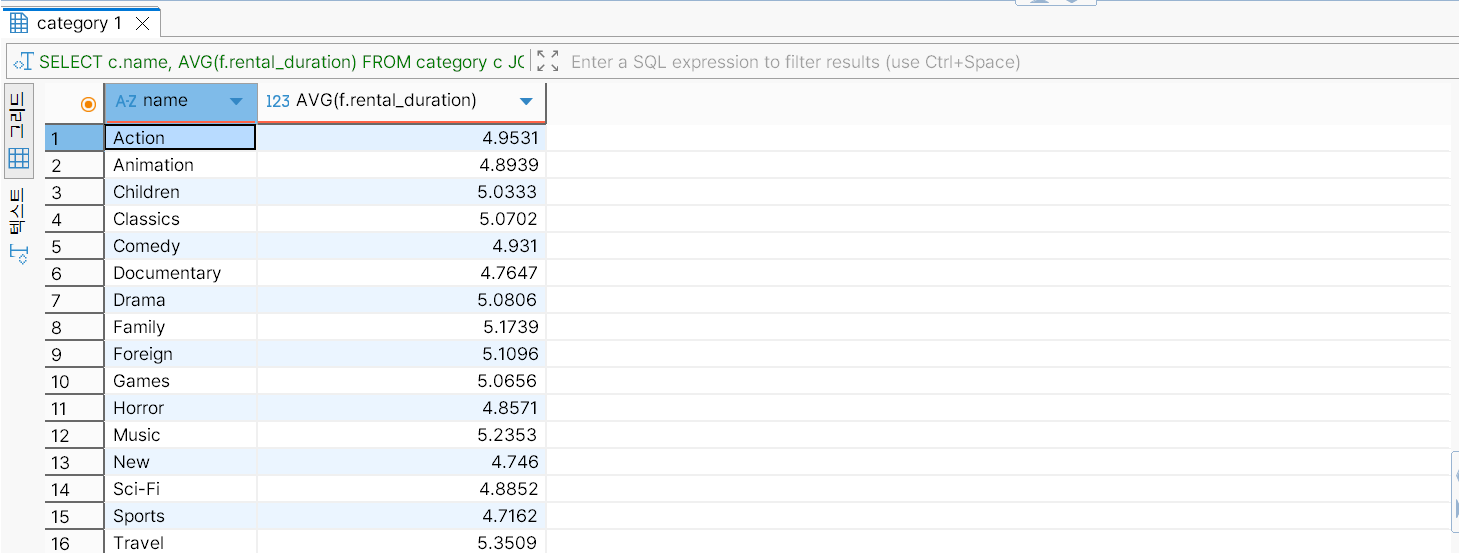Click the A-Z string type icon in name header
The image size is (1459, 553).
pyautogui.click(x=126, y=101)
